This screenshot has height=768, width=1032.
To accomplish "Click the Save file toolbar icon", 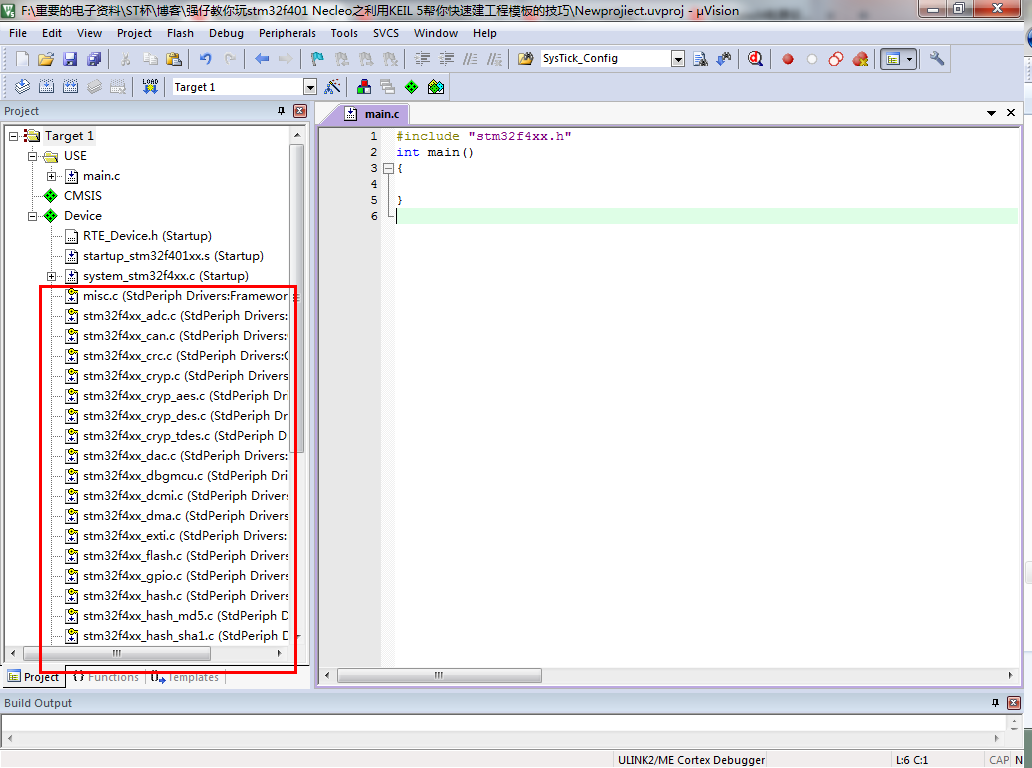I will (x=70, y=59).
